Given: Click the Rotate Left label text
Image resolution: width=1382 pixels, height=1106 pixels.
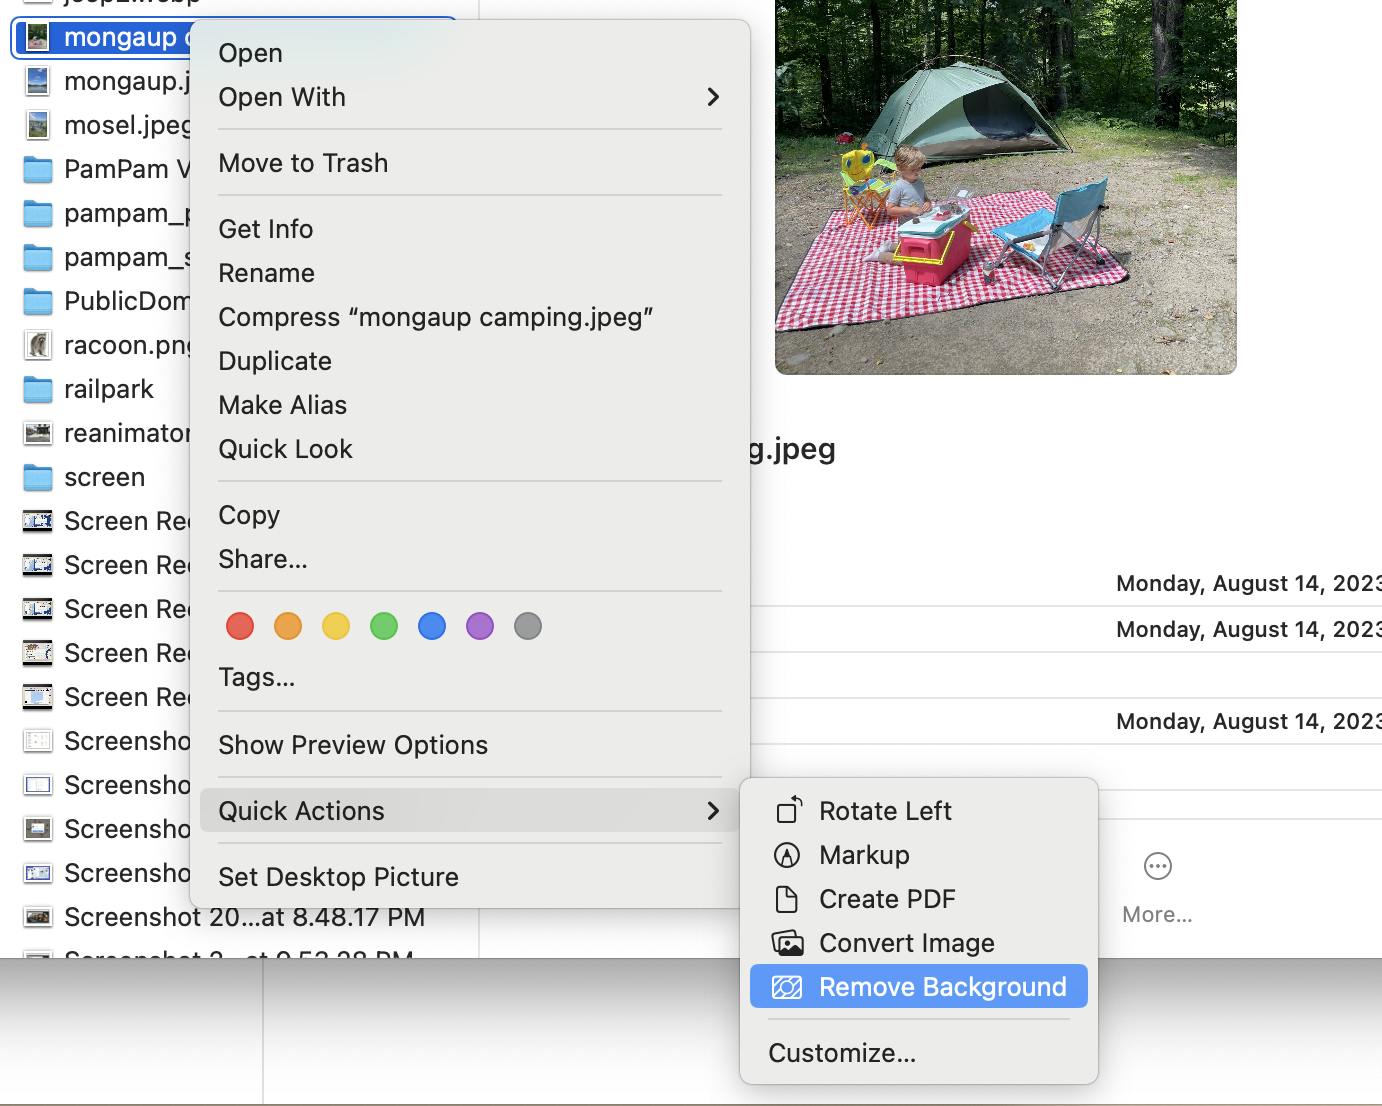Looking at the screenshot, I should pos(885,811).
